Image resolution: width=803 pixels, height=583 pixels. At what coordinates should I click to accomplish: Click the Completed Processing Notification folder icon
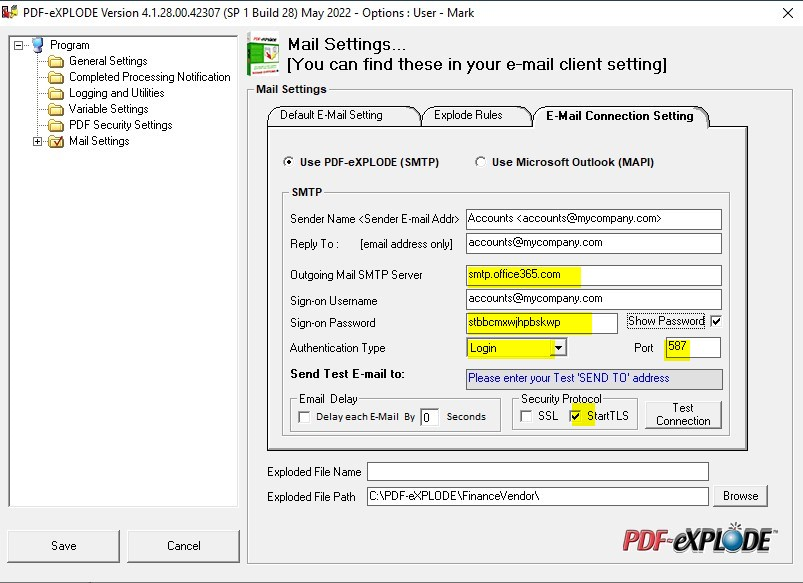(x=56, y=77)
